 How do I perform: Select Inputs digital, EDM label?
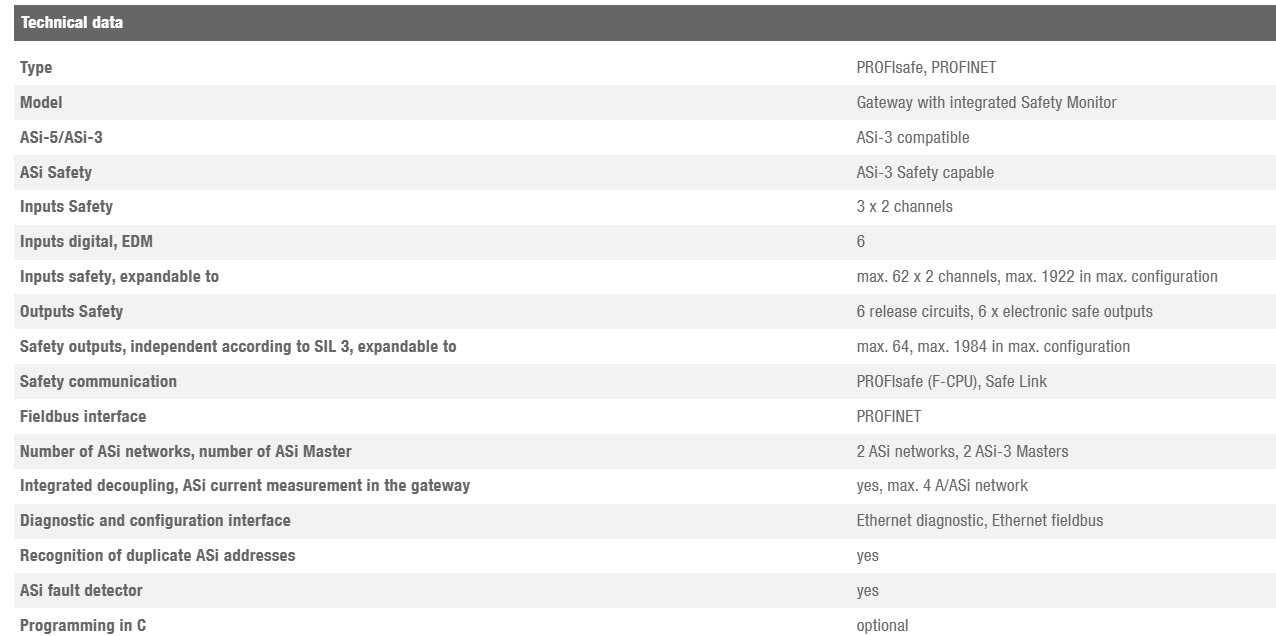coord(86,242)
